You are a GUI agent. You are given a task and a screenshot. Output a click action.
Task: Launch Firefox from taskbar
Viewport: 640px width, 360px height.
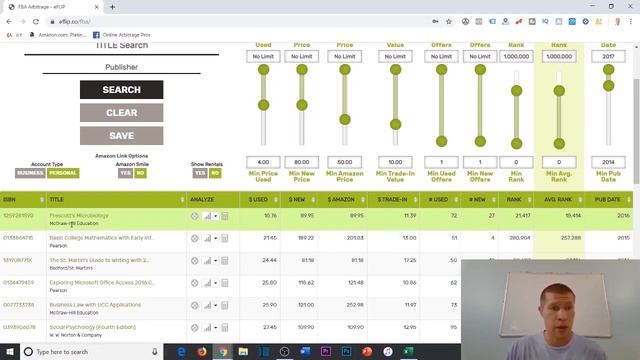pos(202,351)
